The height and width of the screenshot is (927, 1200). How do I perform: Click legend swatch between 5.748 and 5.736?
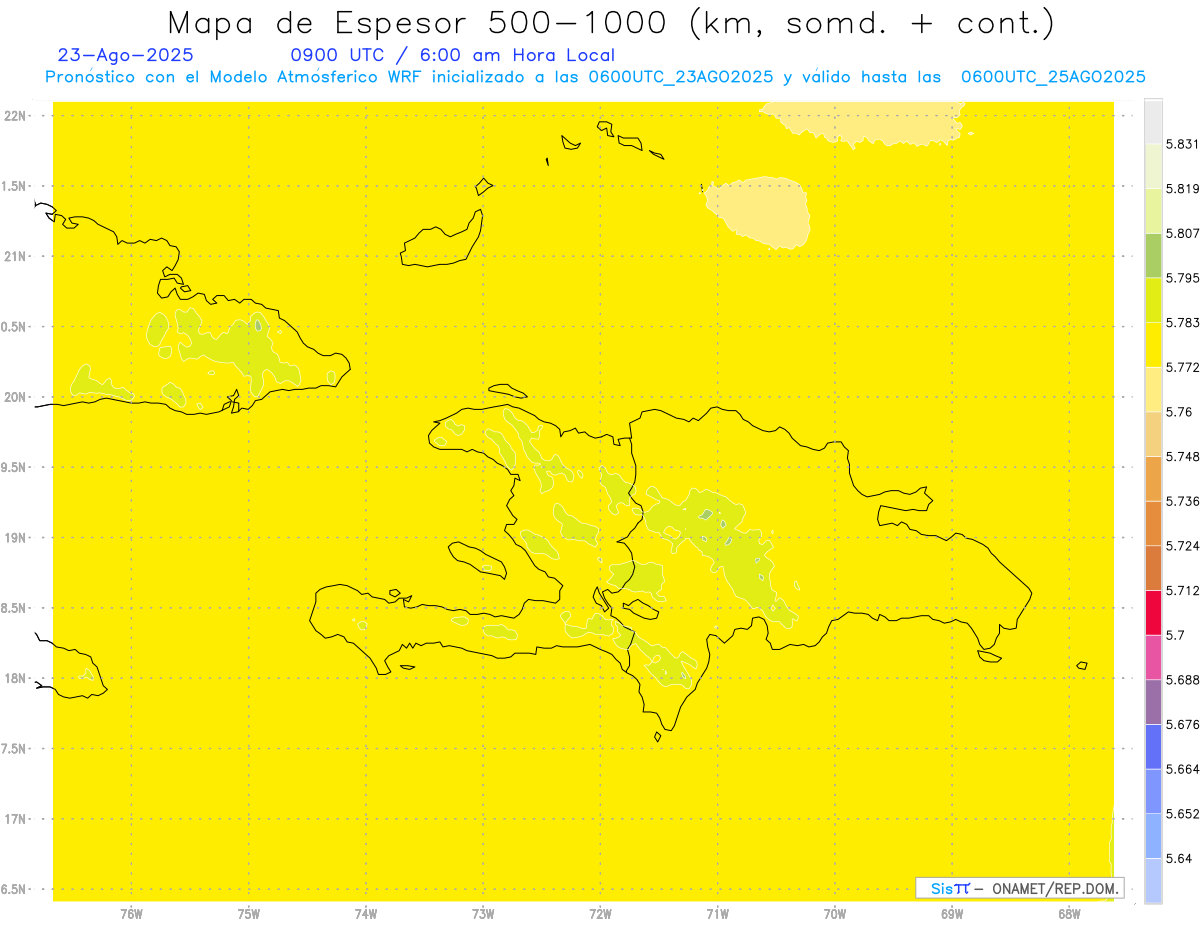click(x=1153, y=479)
